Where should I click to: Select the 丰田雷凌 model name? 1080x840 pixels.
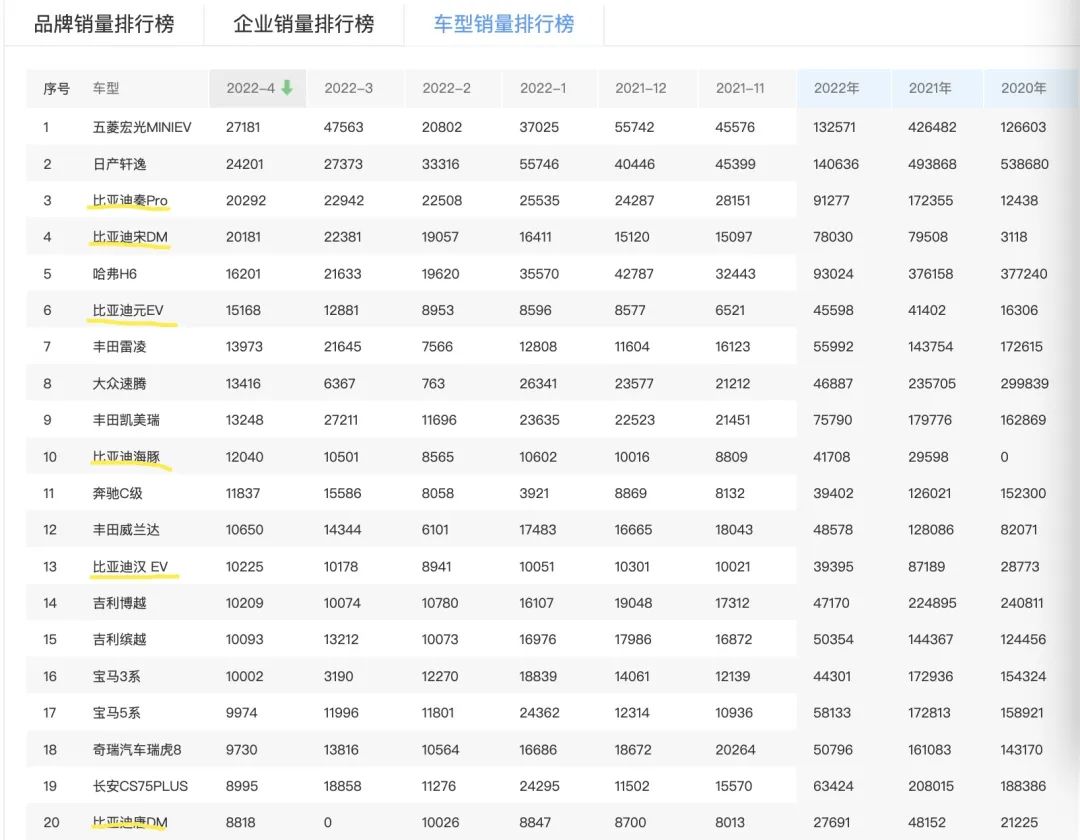[119, 347]
